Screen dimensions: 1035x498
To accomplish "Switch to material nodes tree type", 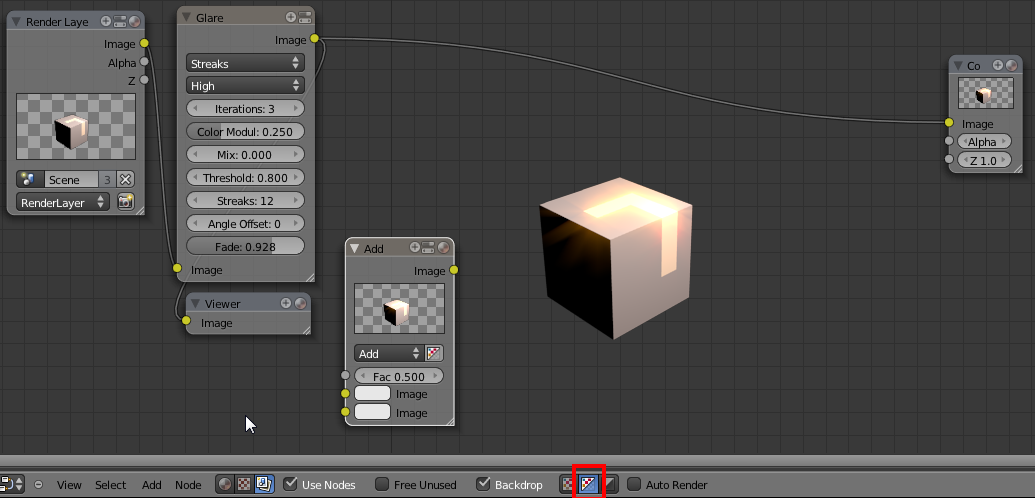I will pos(225,484).
